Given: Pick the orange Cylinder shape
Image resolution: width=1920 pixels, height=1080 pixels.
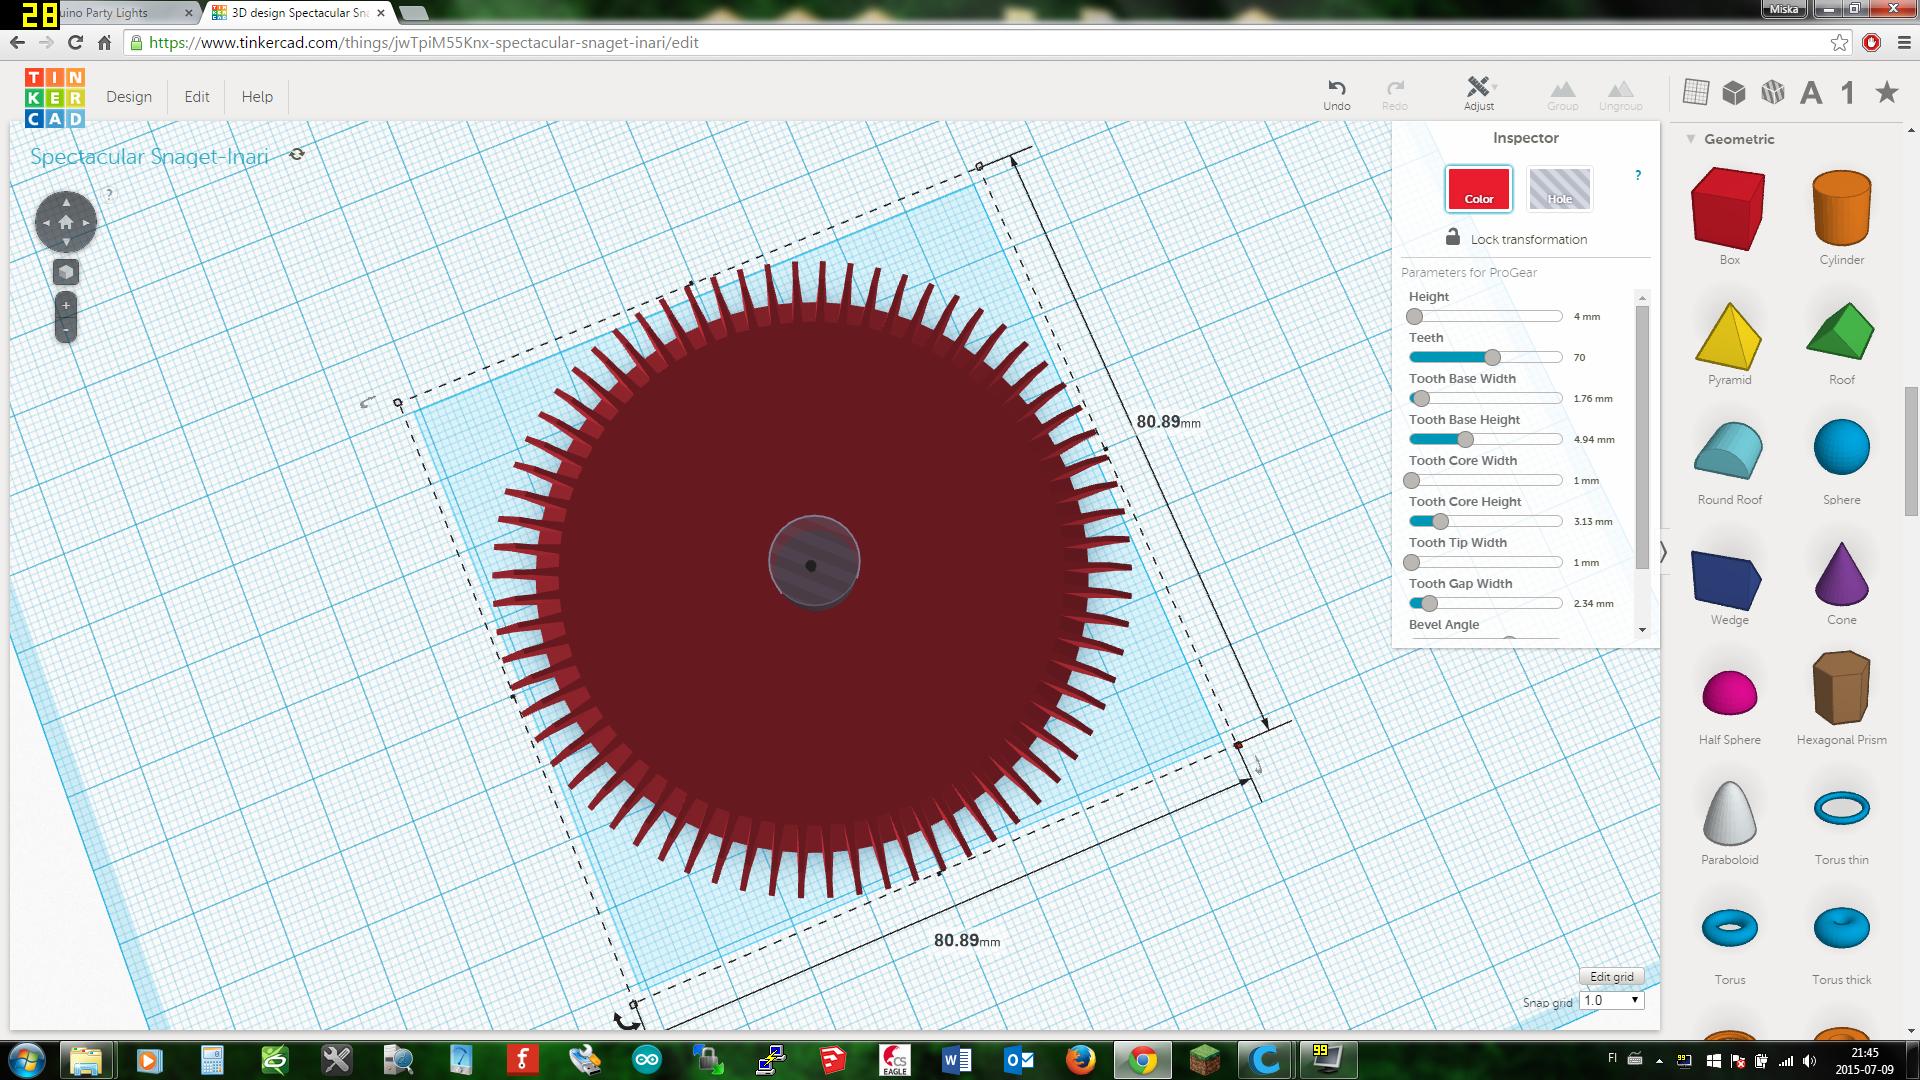Looking at the screenshot, I should 1841,208.
